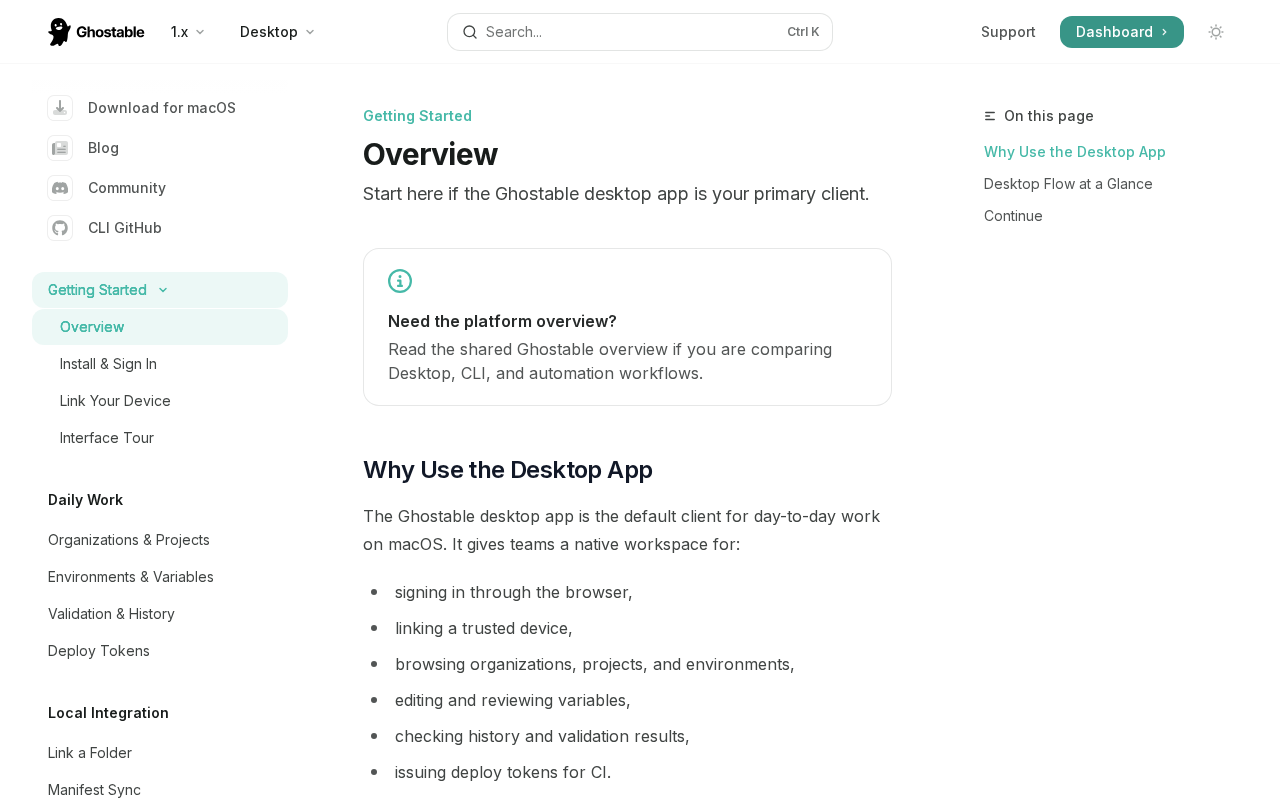Toggle the light/dark theme switch
Viewport: 1280px width, 800px height.
pos(1216,32)
